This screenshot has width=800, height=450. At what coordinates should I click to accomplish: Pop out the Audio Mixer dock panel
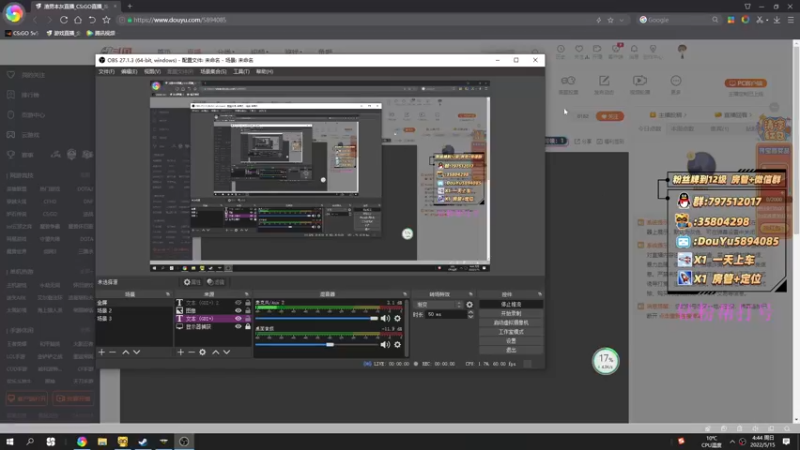(405, 294)
